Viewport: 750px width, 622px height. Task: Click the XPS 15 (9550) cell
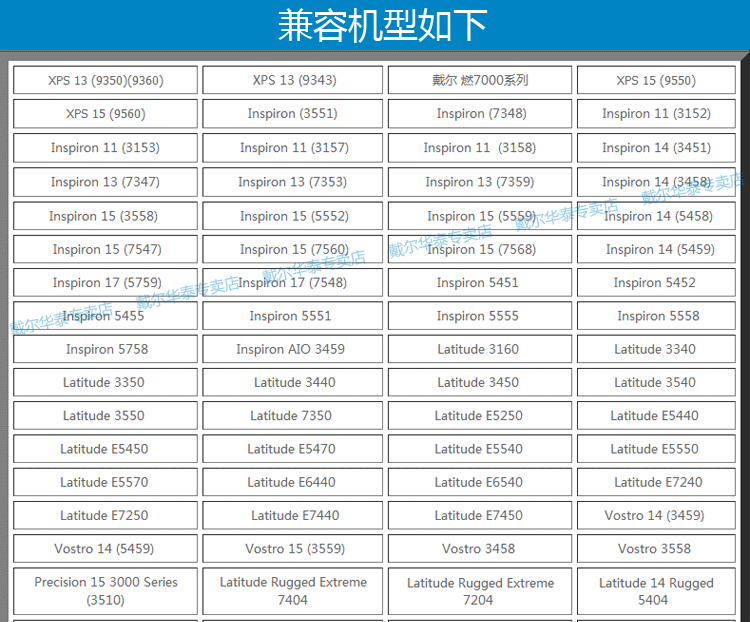point(656,80)
